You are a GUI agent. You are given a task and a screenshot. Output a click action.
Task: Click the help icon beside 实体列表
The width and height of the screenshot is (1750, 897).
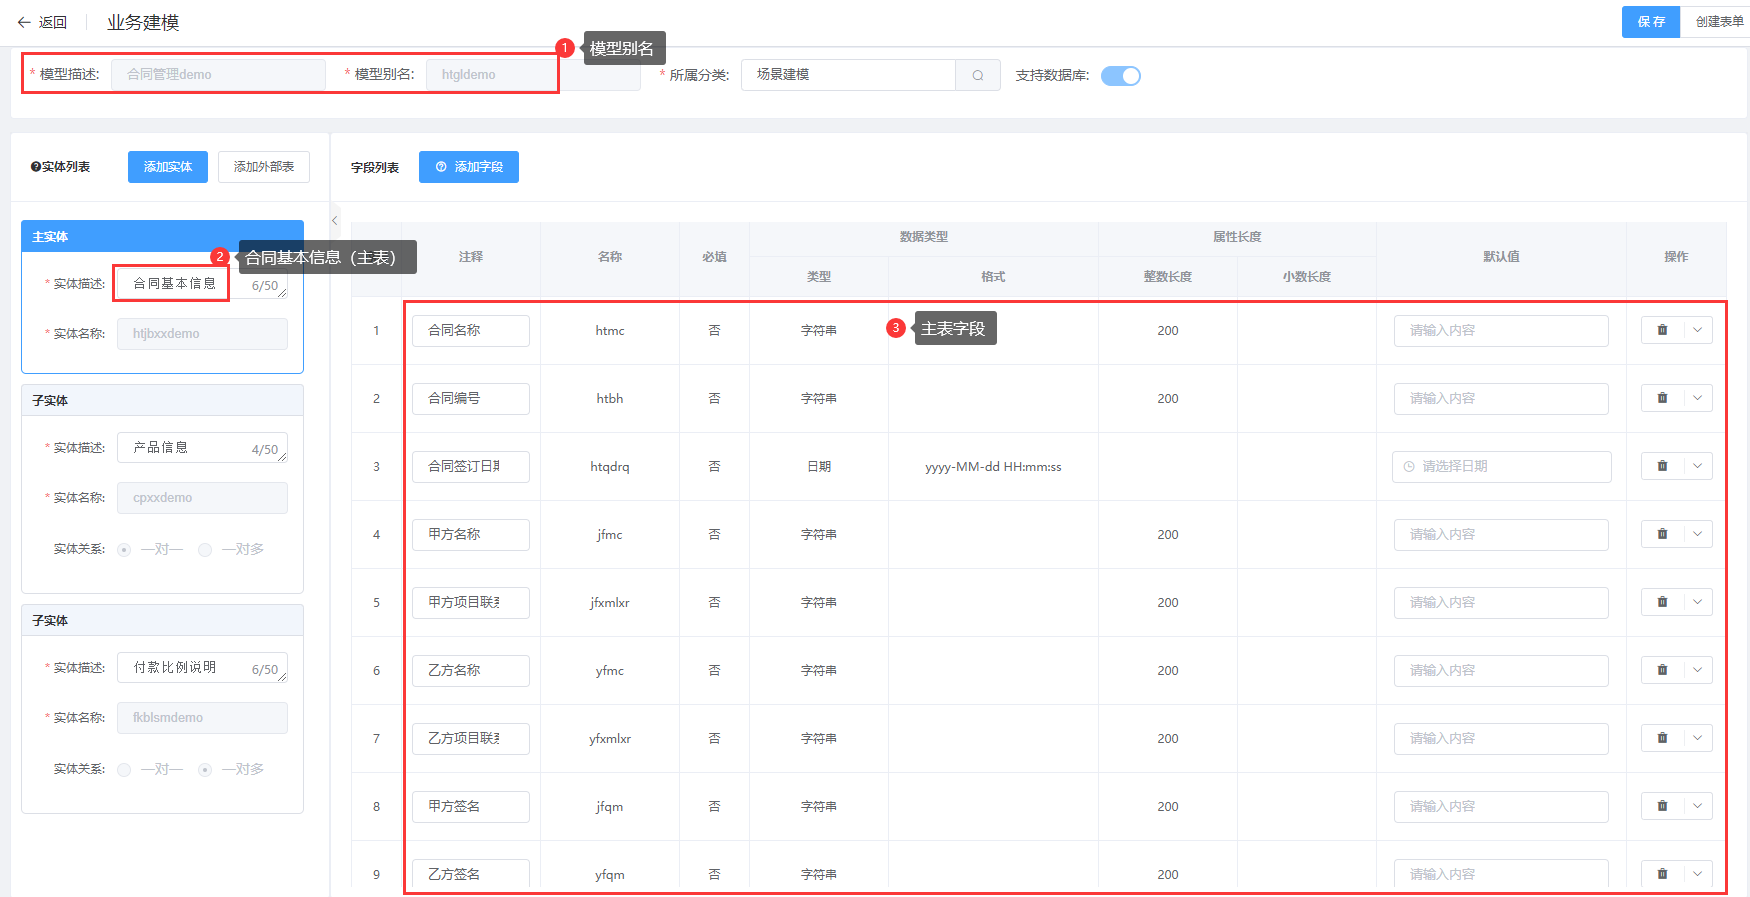tap(36, 167)
